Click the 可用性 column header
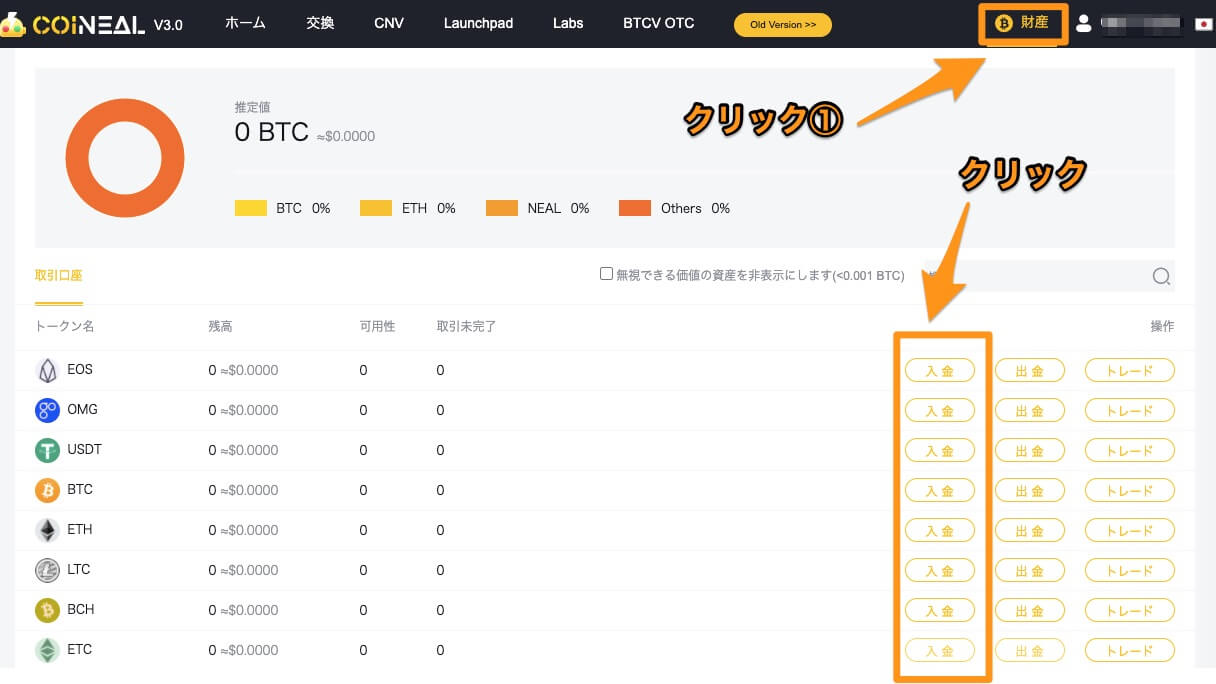The width and height of the screenshot is (1216, 684). [378, 327]
